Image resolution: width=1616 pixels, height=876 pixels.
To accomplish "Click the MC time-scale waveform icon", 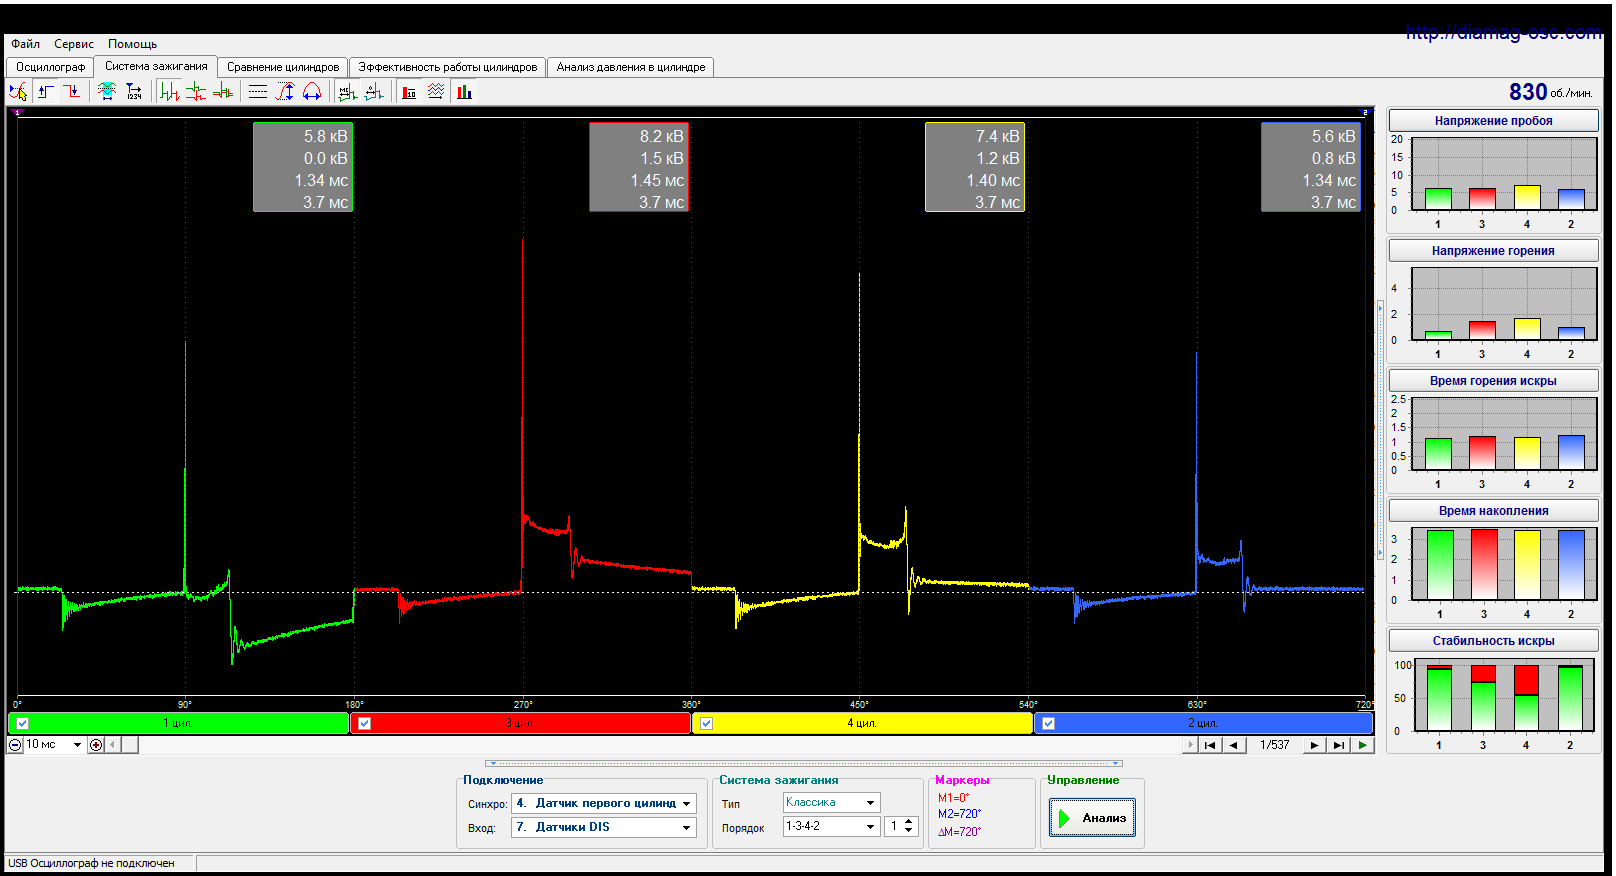I will pos(347,92).
